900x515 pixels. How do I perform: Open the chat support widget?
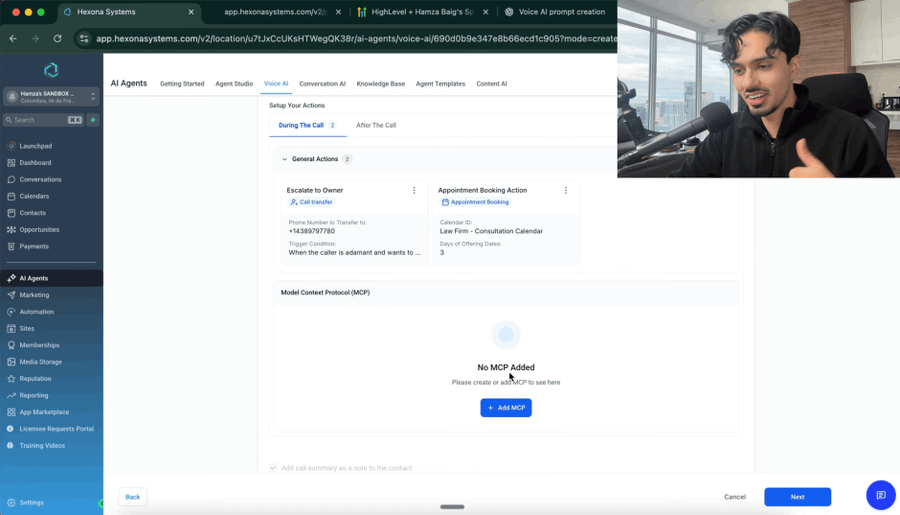[x=880, y=495]
